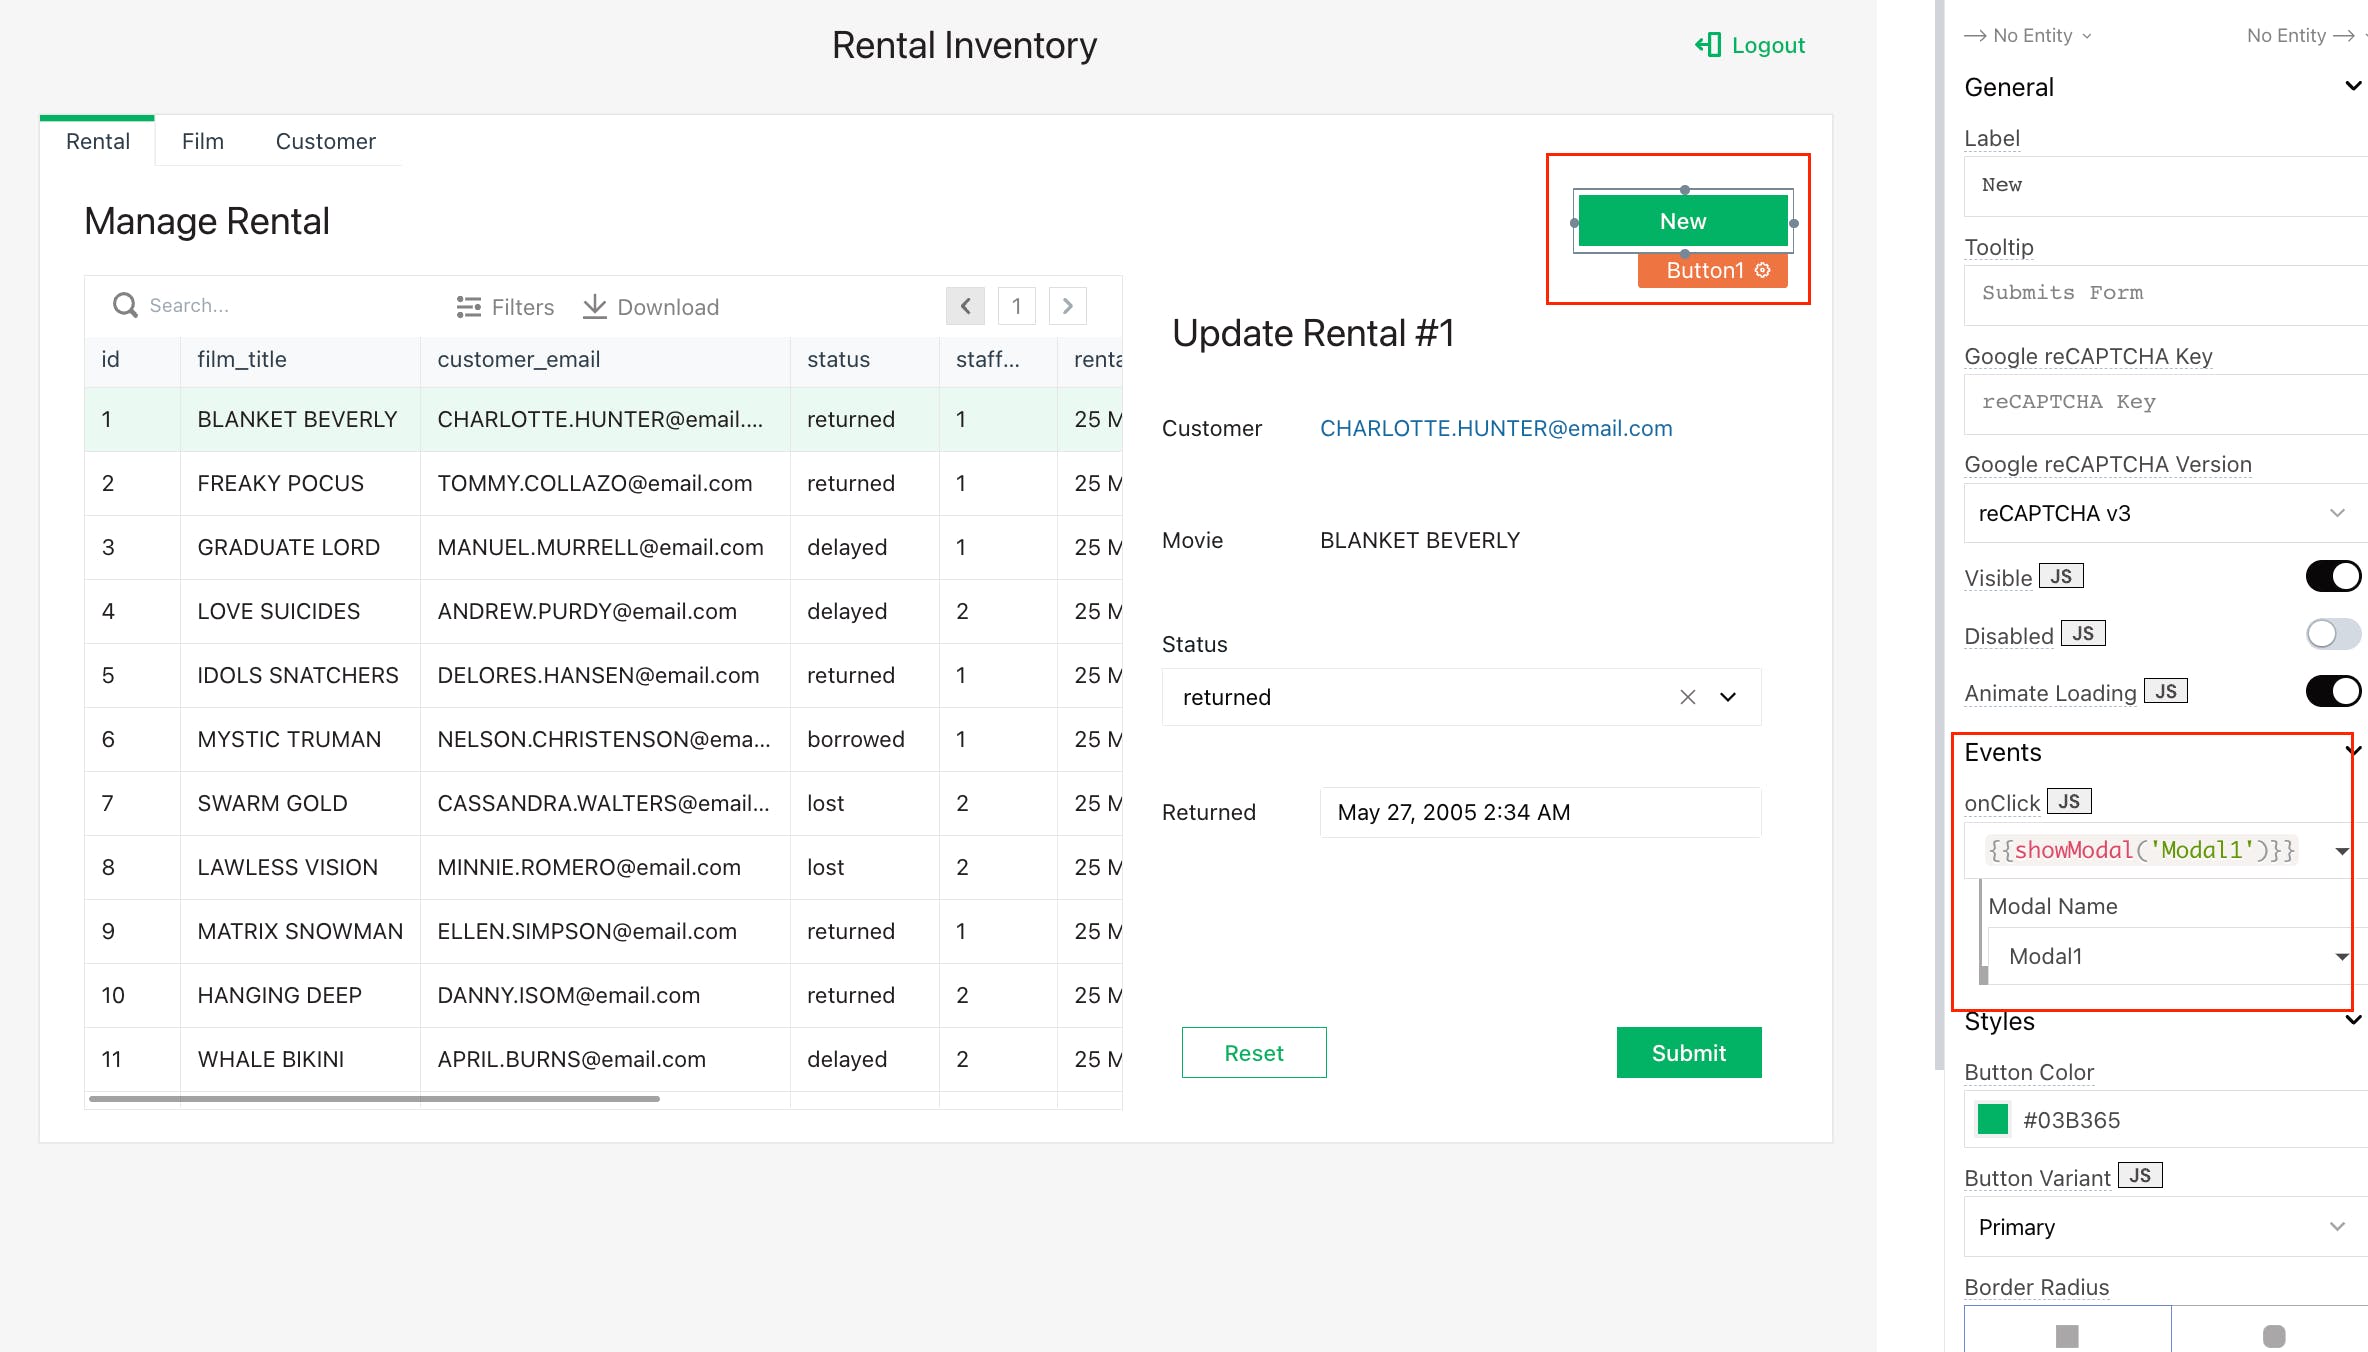The height and width of the screenshot is (1352, 2368).
Task: Expand the Modal Name Modal1 dropdown
Action: coord(2340,956)
